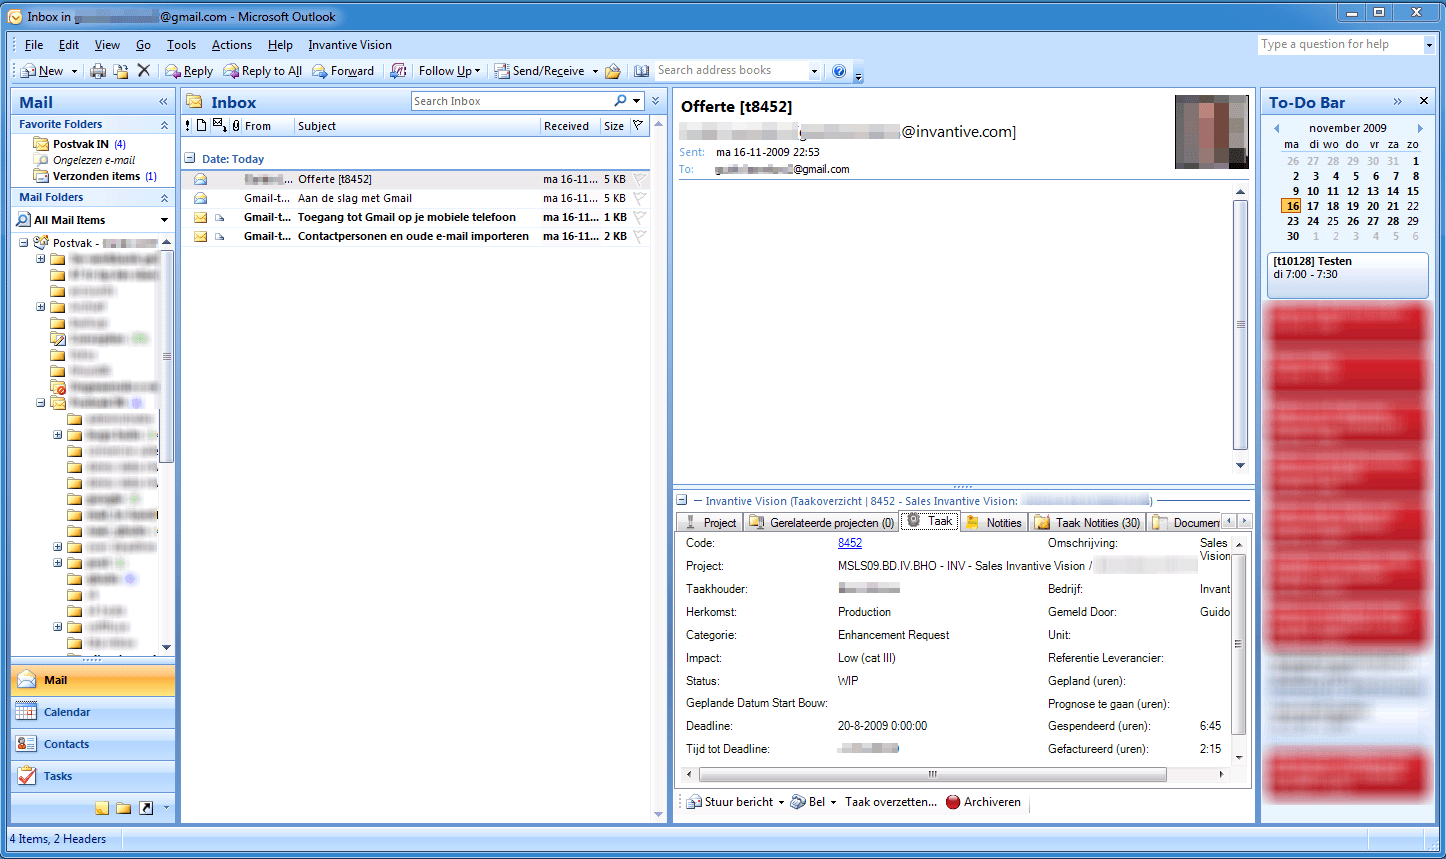Open the Actions menu
The height and width of the screenshot is (859, 1446).
click(232, 45)
